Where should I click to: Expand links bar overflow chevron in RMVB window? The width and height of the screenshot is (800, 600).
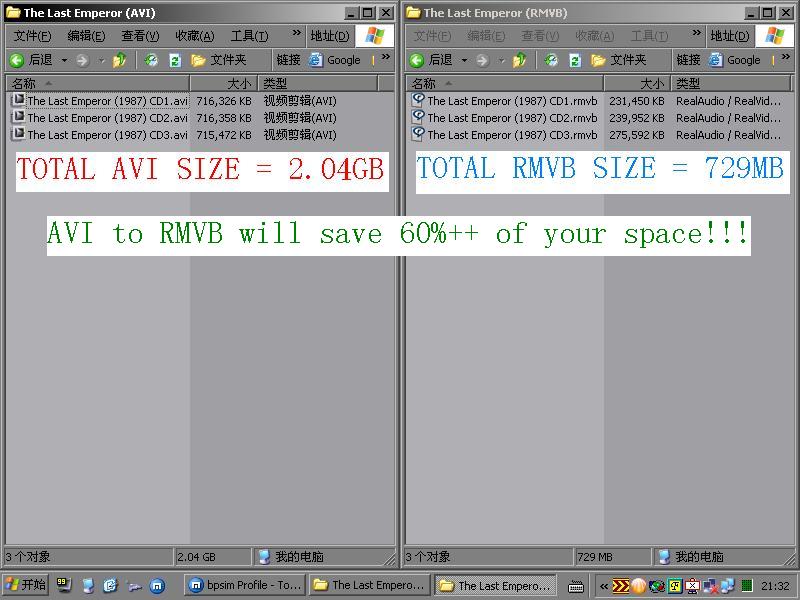point(786,57)
